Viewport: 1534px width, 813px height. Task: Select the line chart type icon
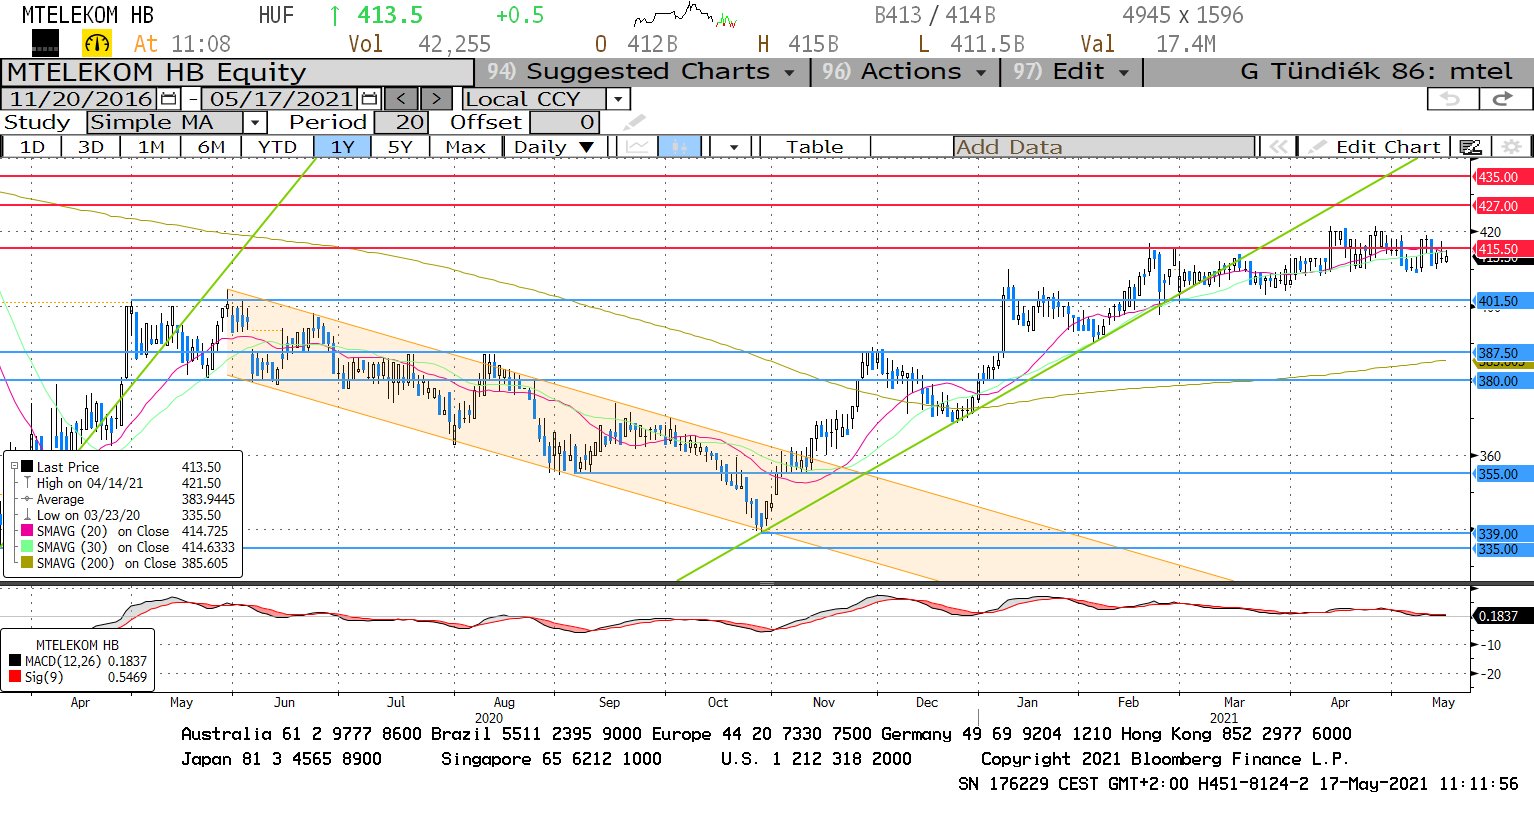tap(637, 147)
